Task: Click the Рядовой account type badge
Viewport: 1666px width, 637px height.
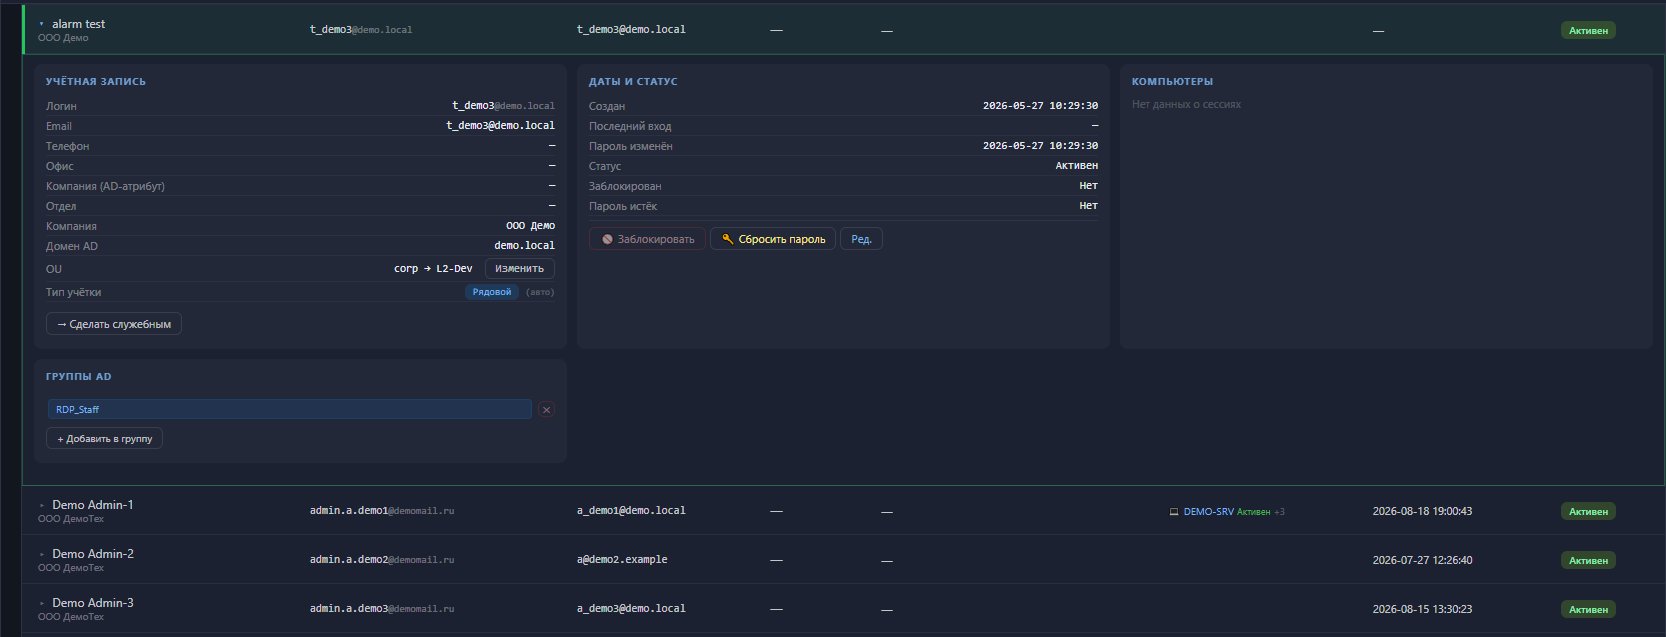Action: pyautogui.click(x=492, y=292)
